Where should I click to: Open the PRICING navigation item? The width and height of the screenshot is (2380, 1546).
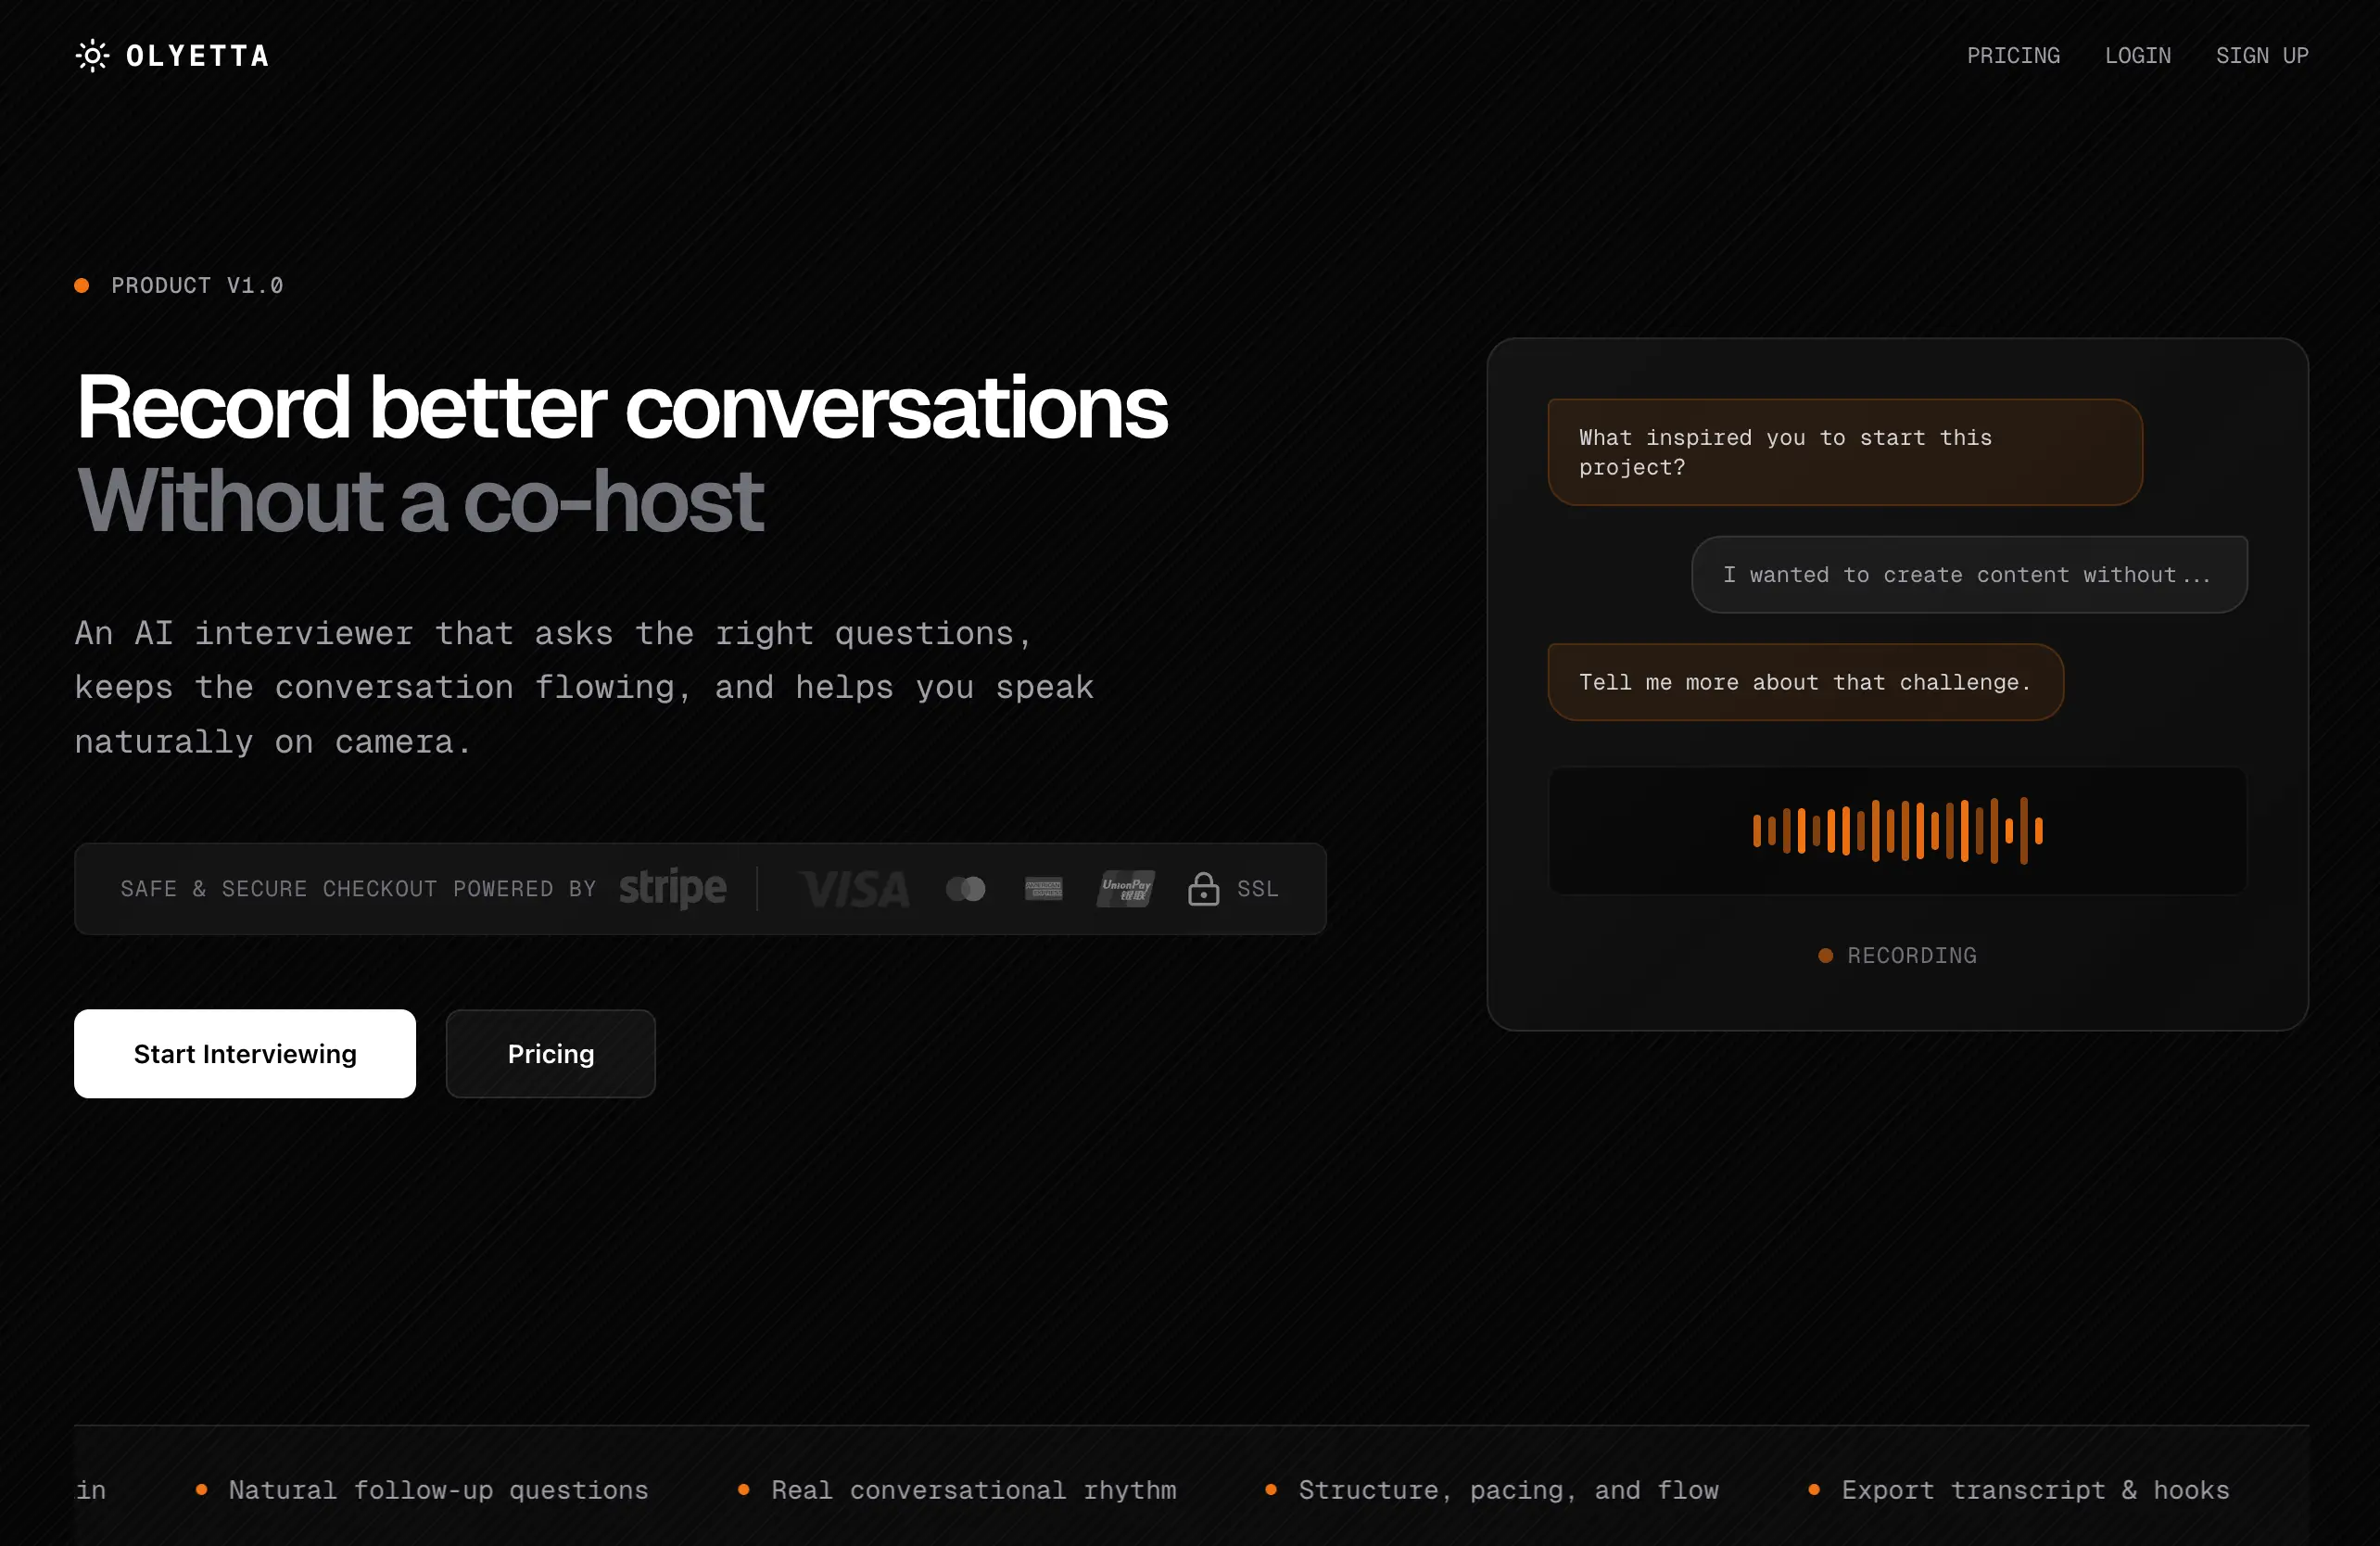click(2014, 56)
